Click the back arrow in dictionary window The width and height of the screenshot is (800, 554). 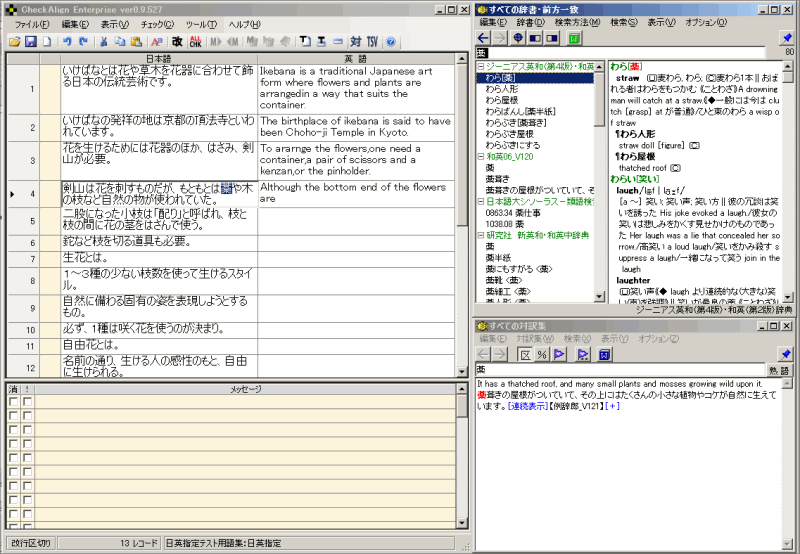tap(484, 38)
